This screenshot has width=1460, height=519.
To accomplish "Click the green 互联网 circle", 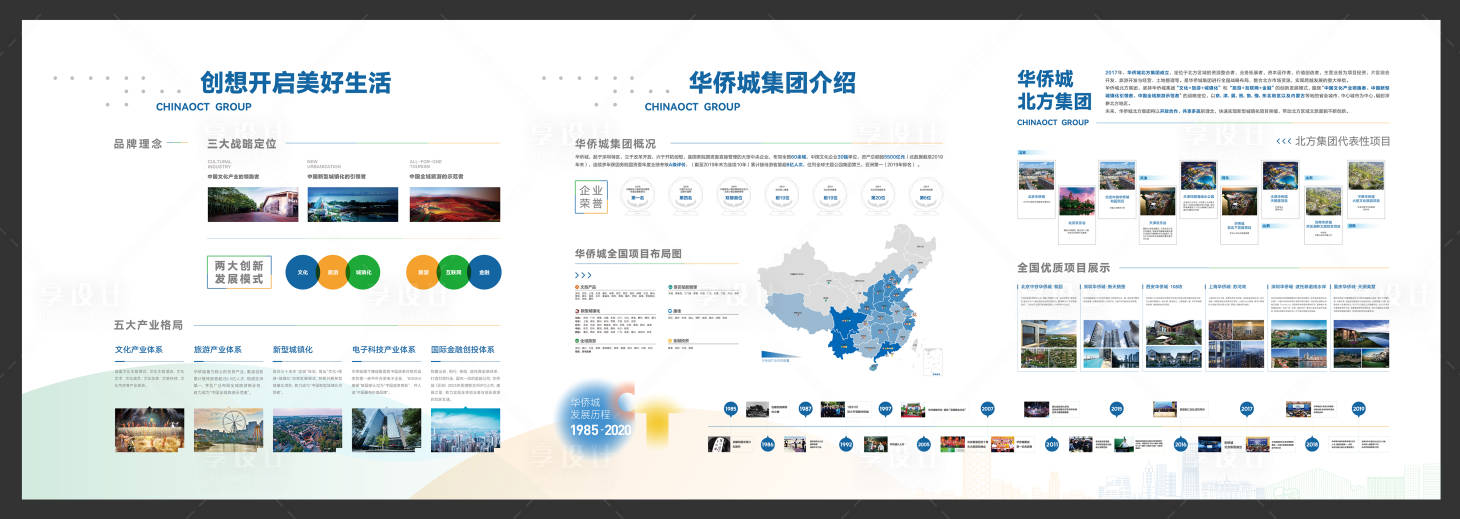I will [454, 272].
